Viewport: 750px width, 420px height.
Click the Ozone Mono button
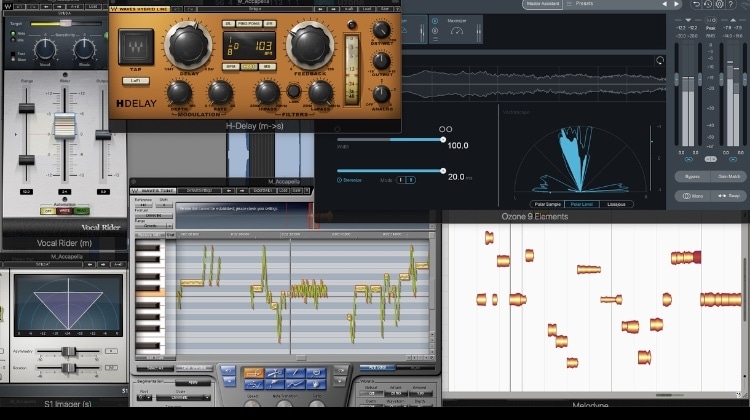coord(692,196)
